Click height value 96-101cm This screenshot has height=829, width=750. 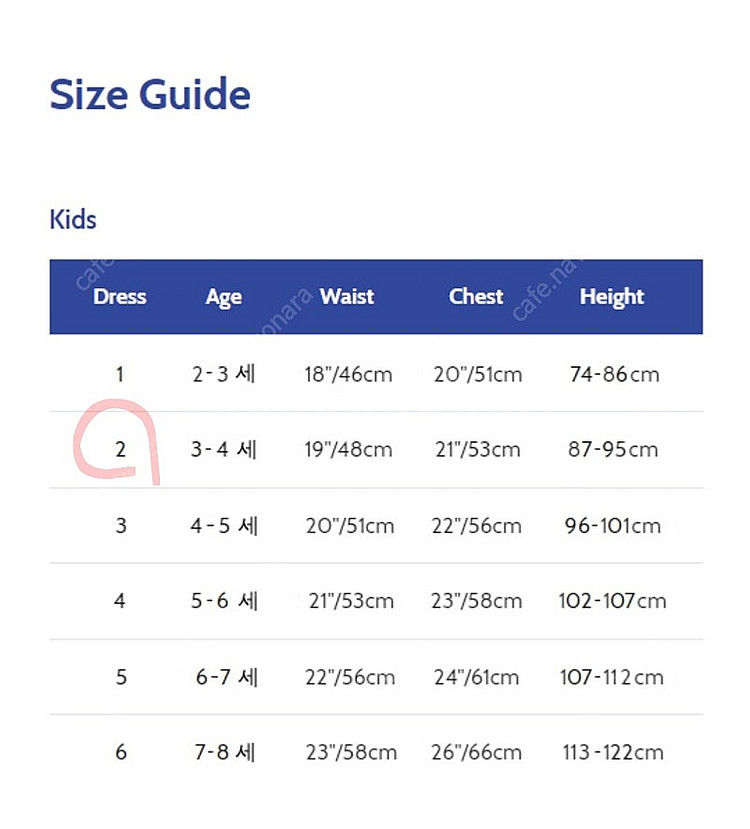coord(613,526)
